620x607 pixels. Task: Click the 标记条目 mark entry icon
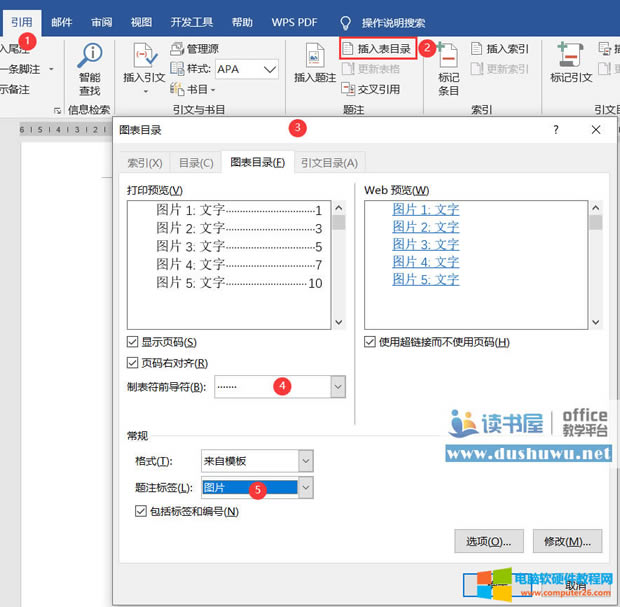coord(448,55)
